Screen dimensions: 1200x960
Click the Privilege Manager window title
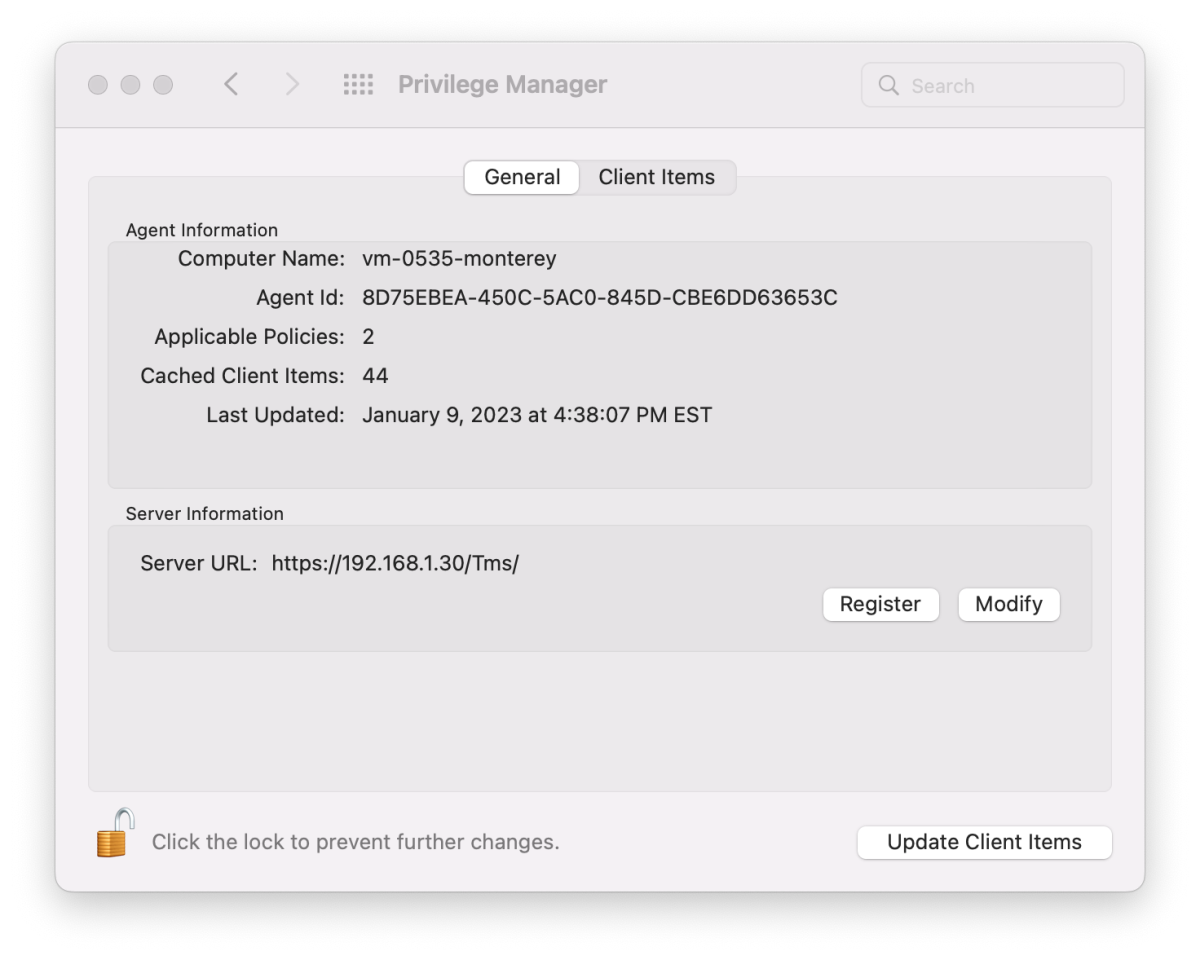tap(502, 85)
